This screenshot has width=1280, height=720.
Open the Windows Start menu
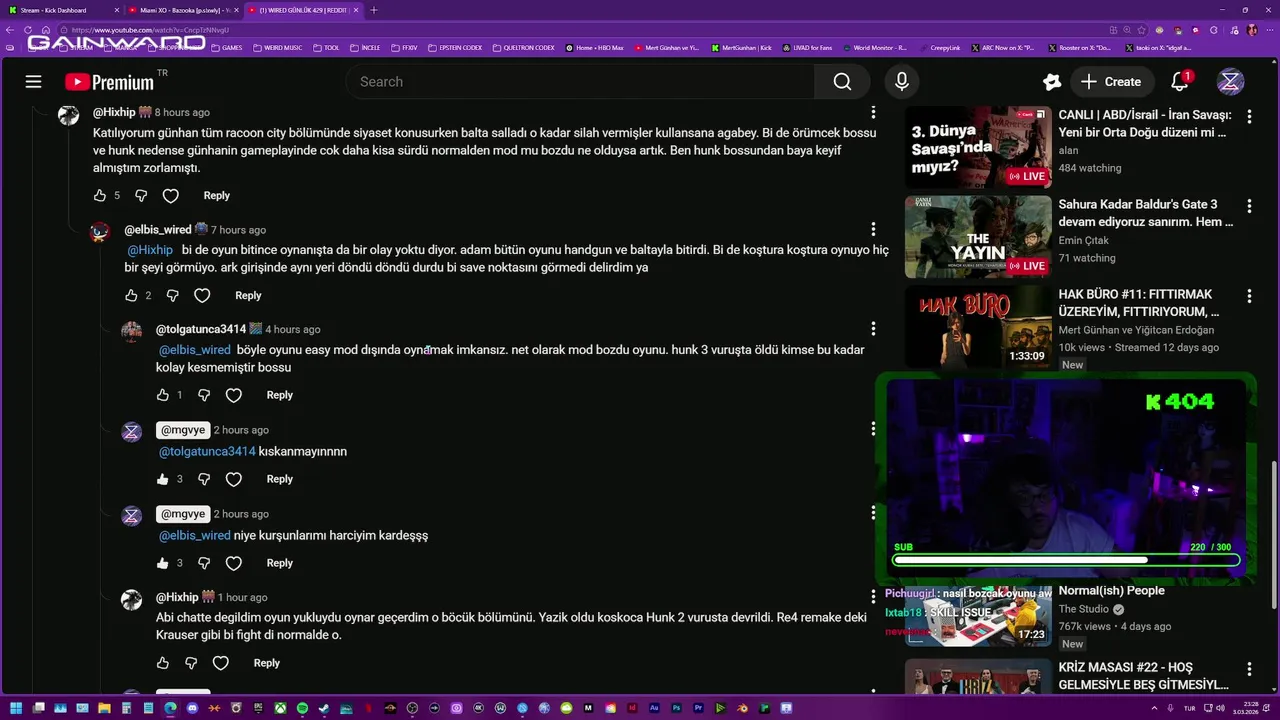tap(16, 708)
